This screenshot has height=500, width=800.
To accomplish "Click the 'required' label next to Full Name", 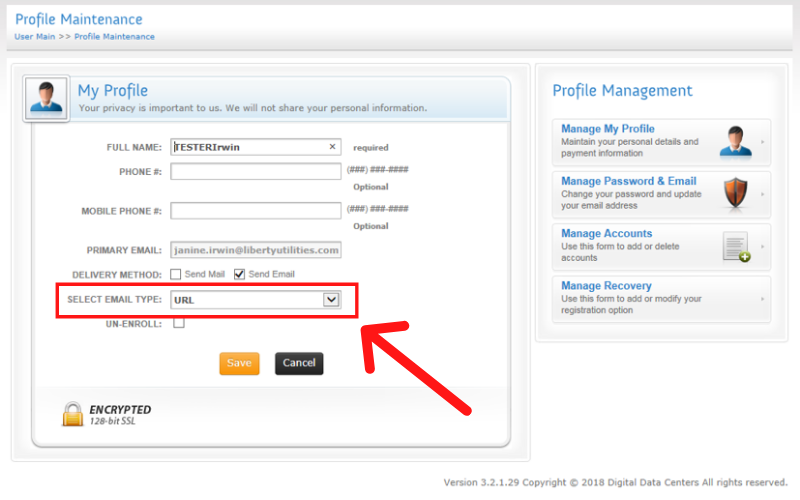I will pos(370,147).
